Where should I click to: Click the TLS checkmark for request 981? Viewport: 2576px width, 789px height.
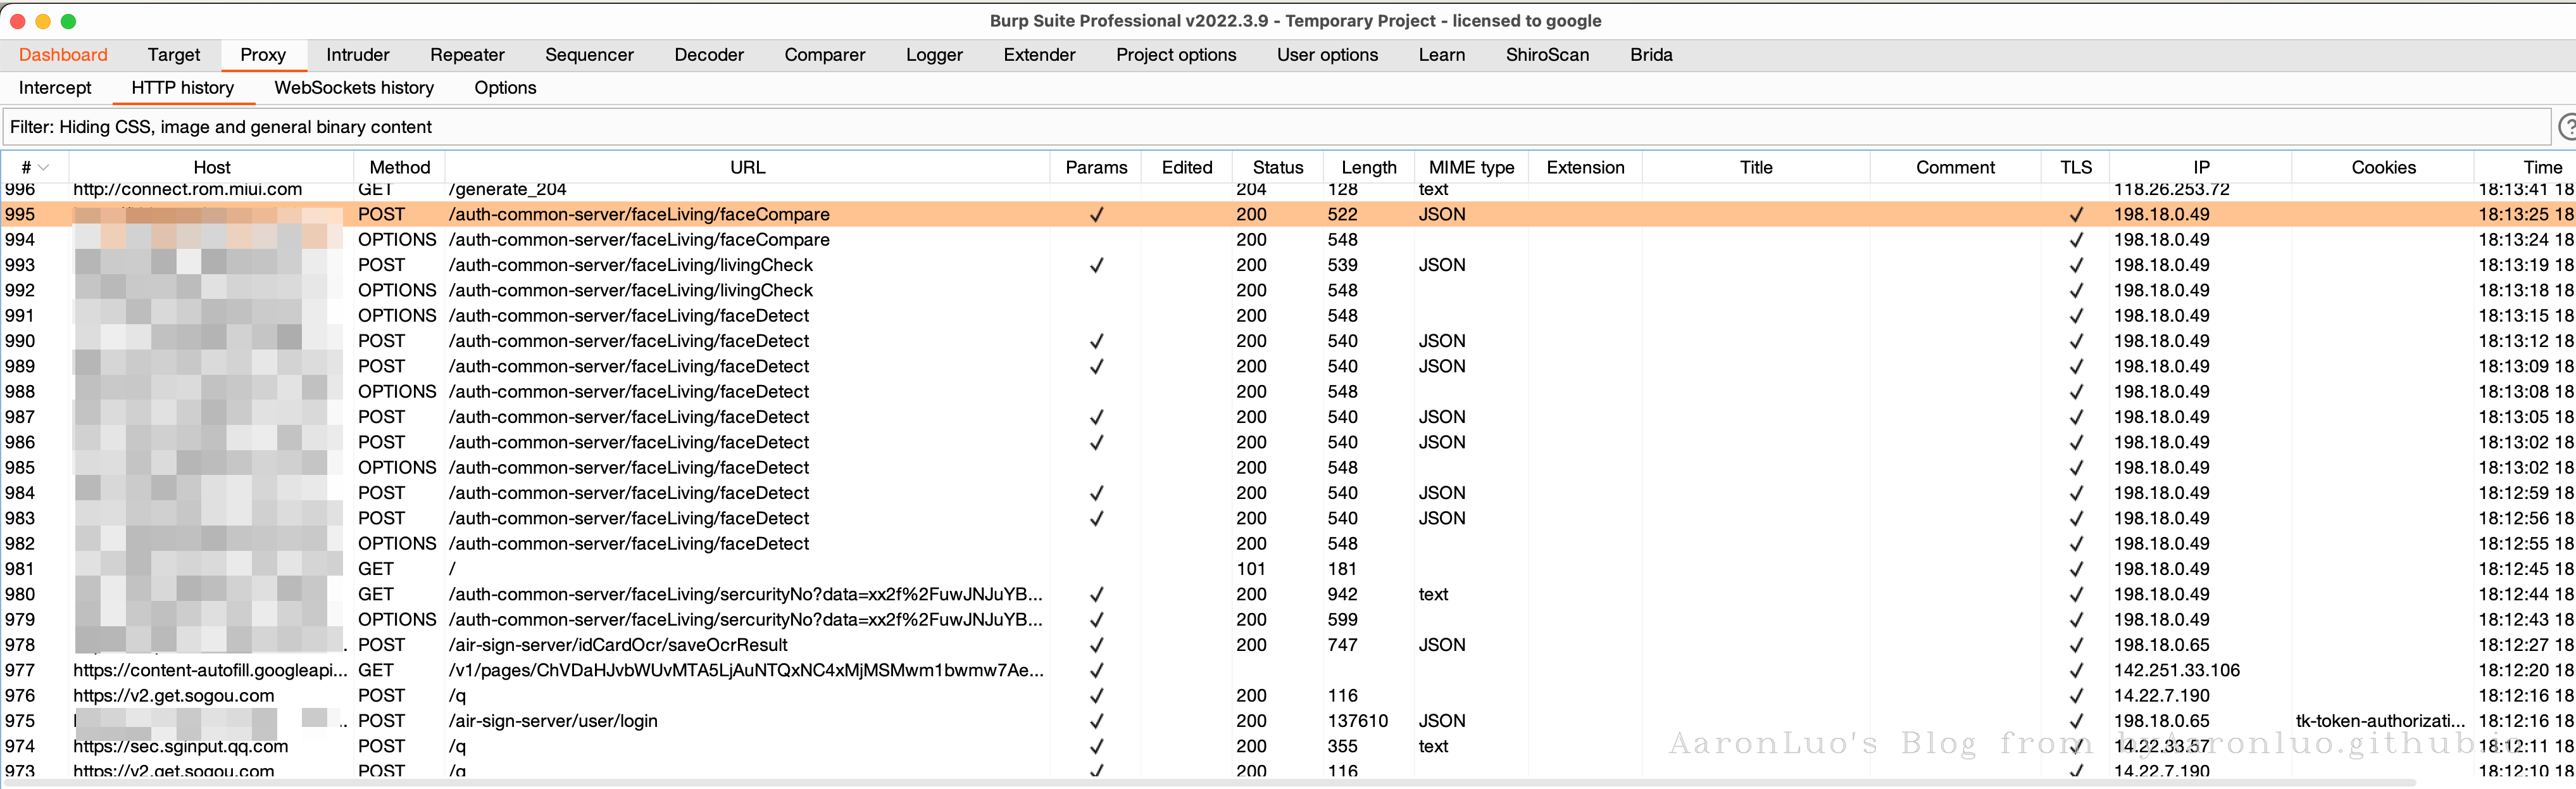click(2076, 569)
